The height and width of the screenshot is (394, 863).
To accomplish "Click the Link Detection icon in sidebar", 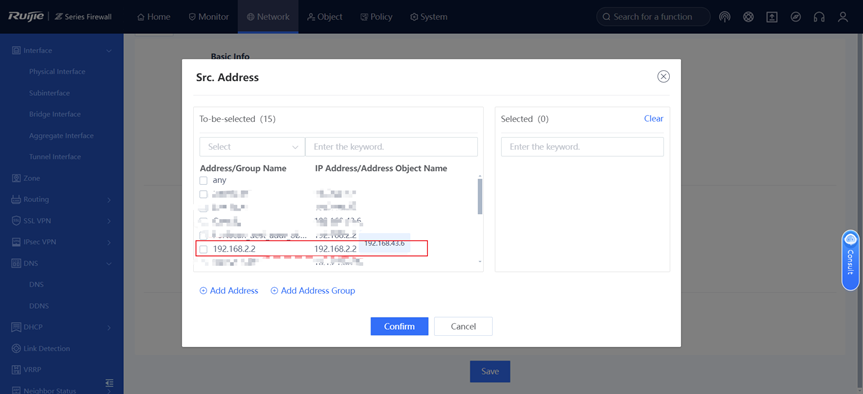I will pyautogui.click(x=16, y=348).
